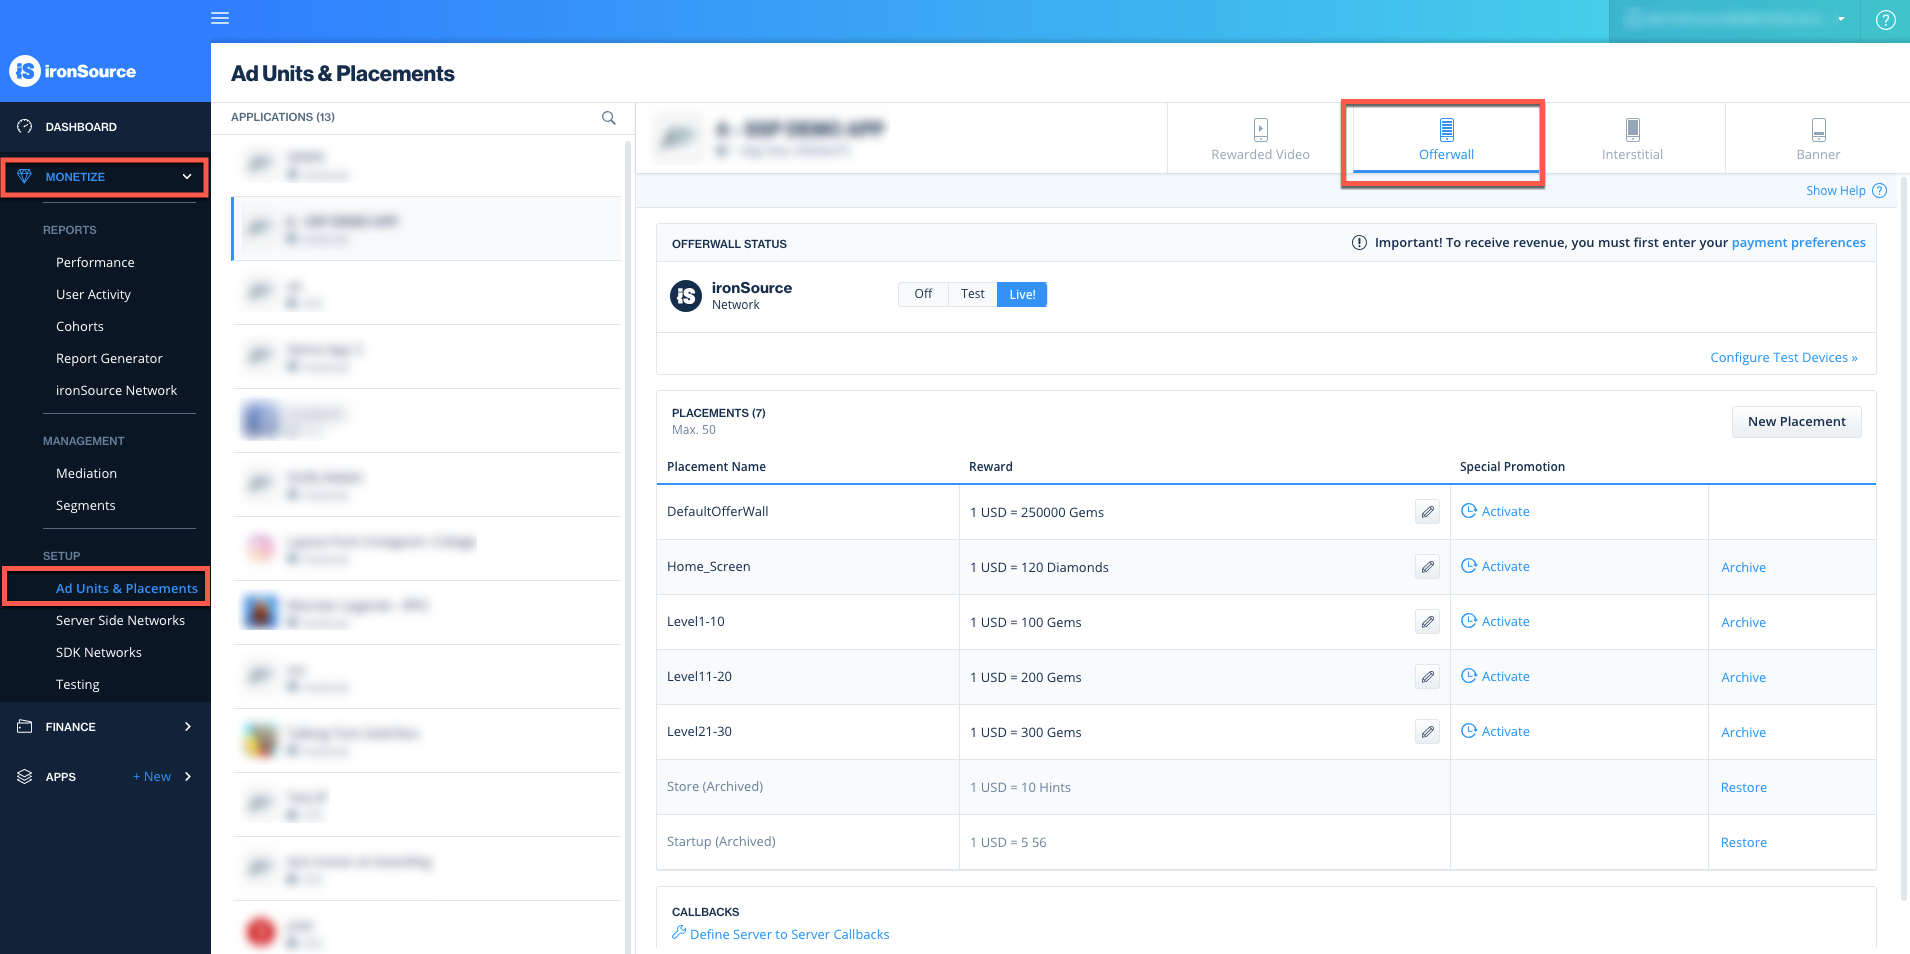Click the help icon in top right corner
This screenshot has height=954, width=1910.
(x=1885, y=19)
